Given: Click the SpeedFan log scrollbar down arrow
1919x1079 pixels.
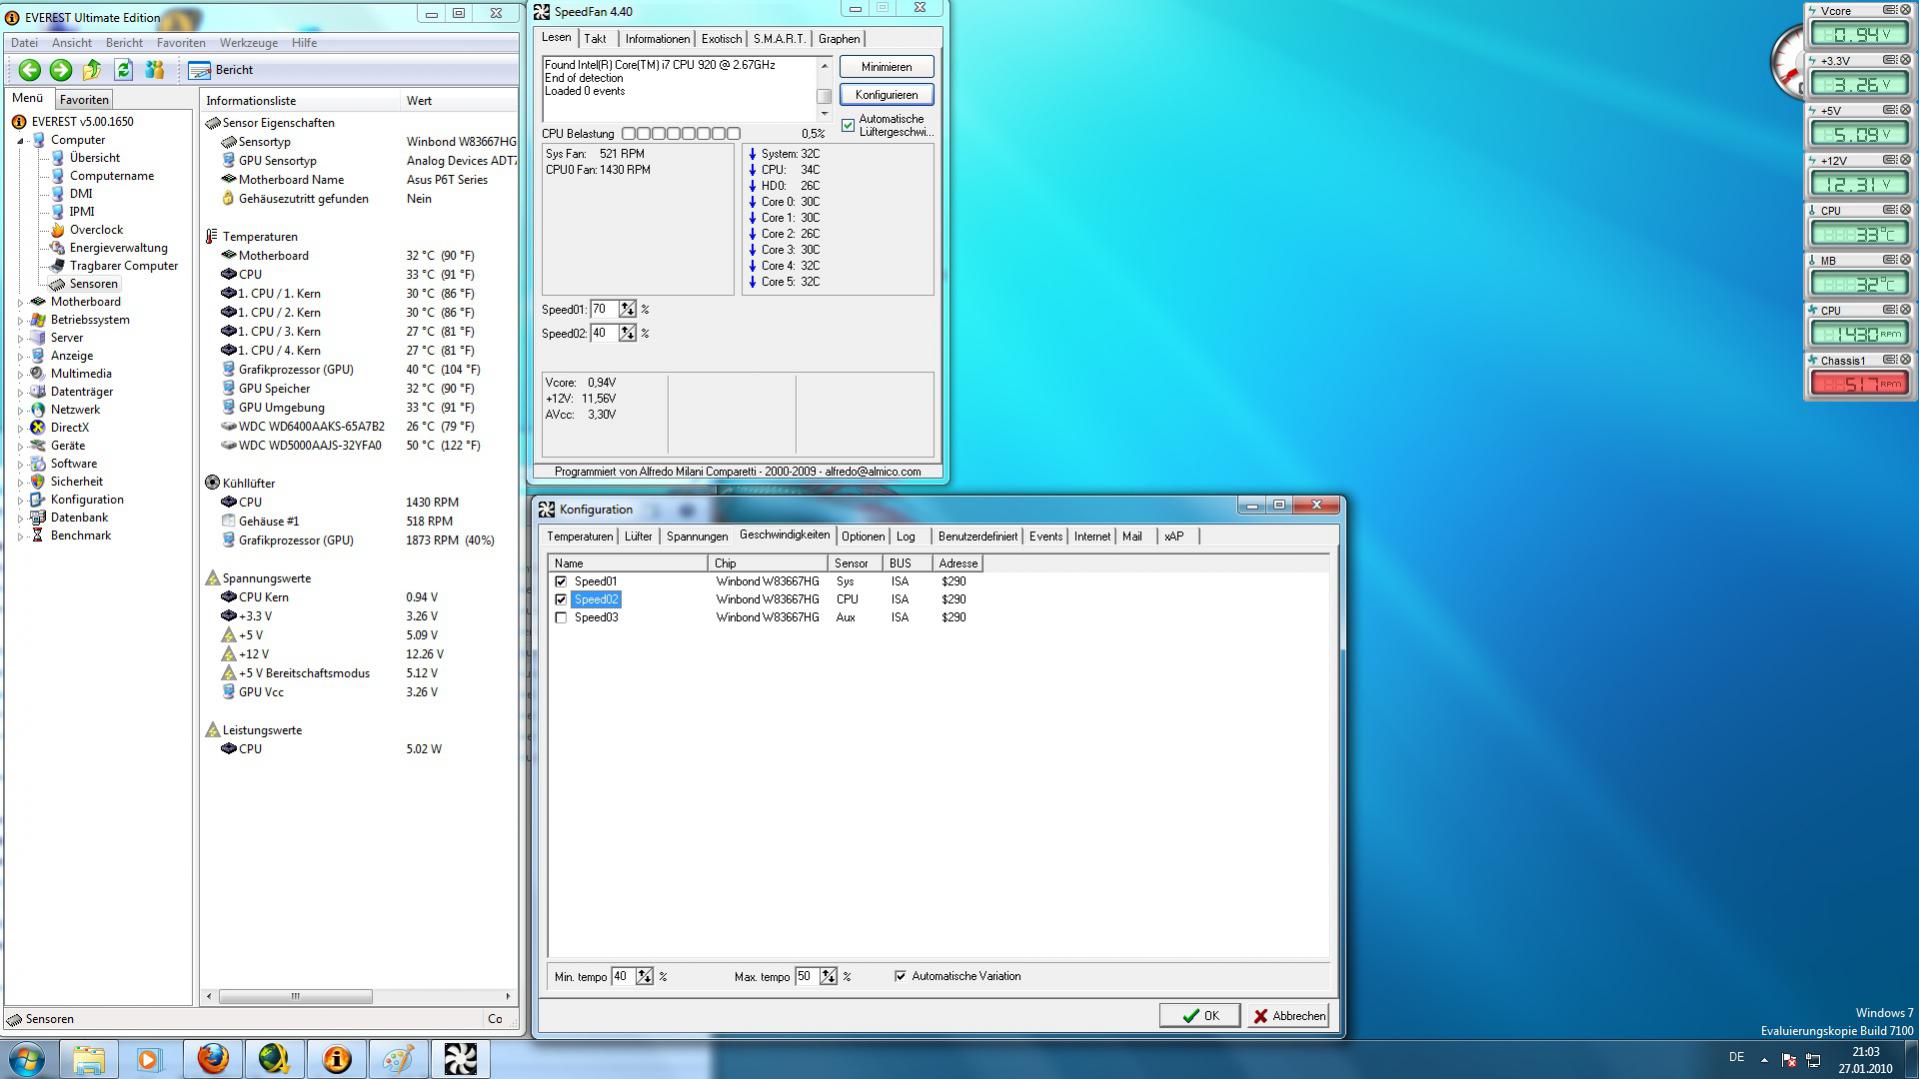Looking at the screenshot, I should pyautogui.click(x=825, y=114).
